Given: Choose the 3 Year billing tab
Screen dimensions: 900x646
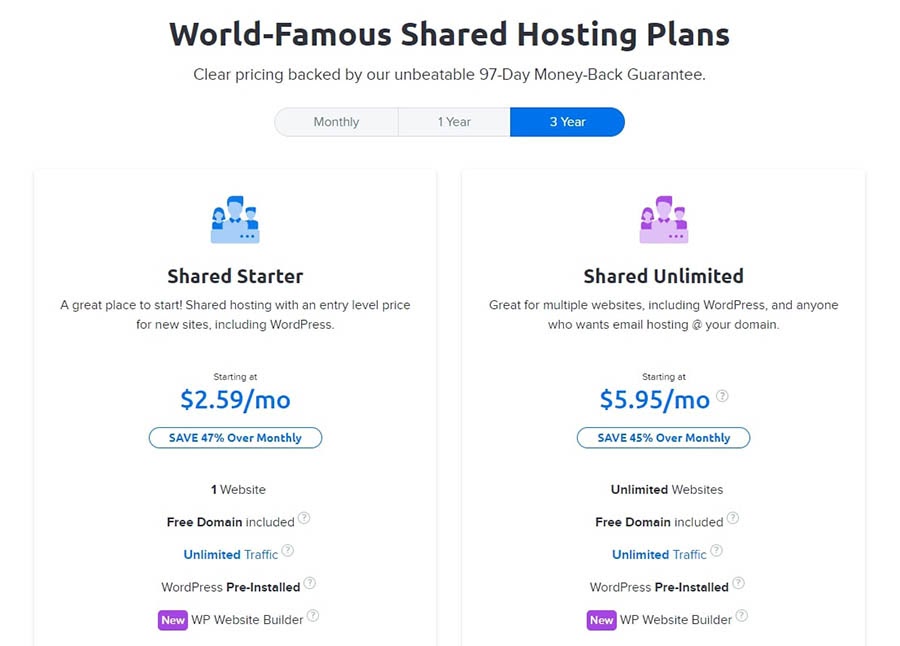Looking at the screenshot, I should pos(567,122).
